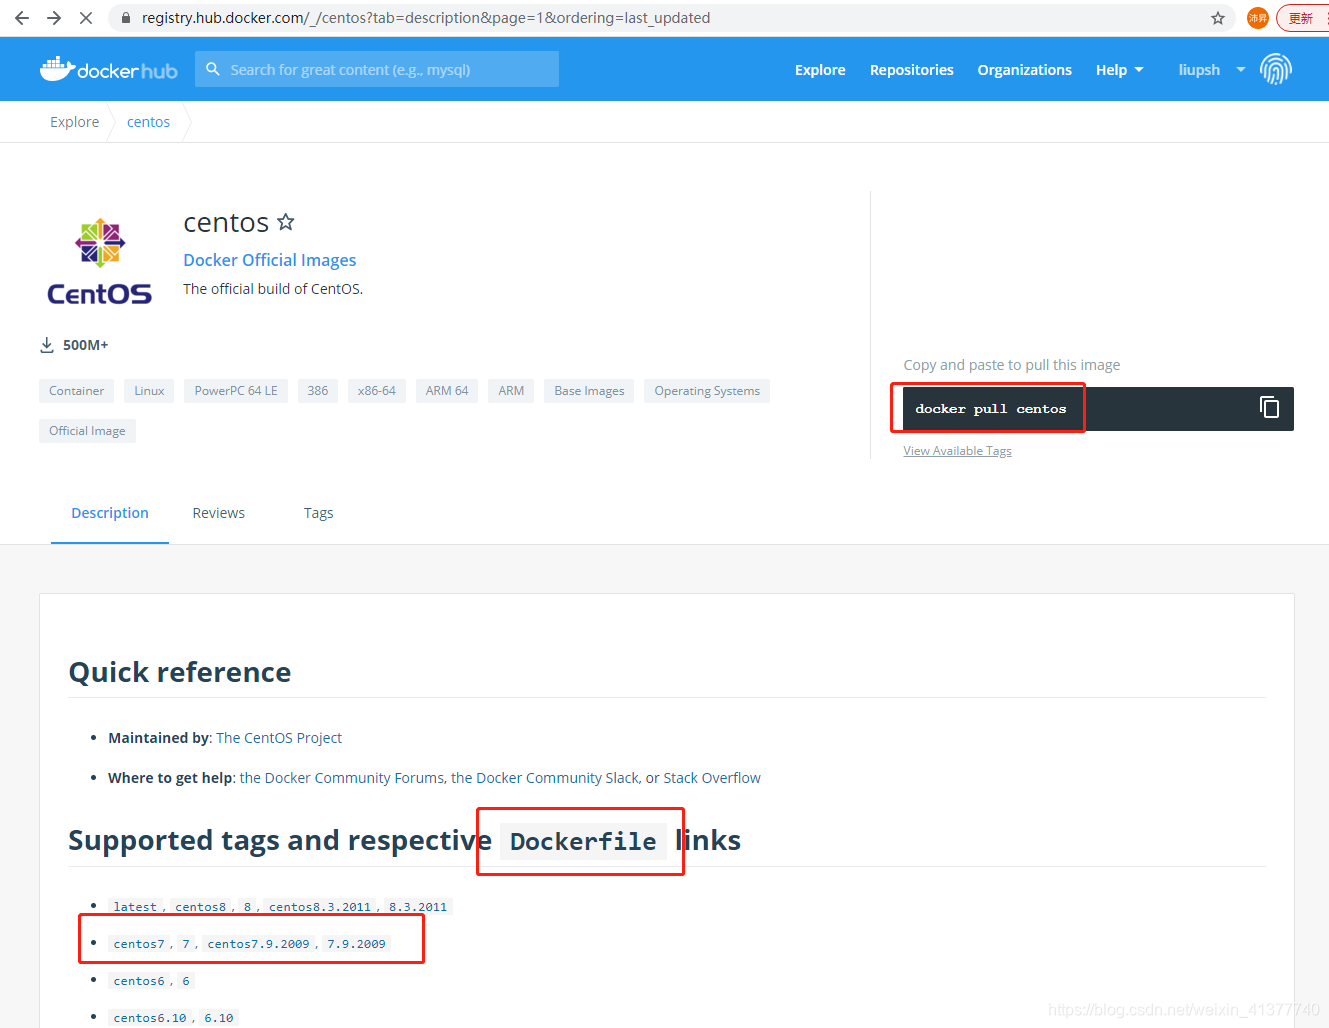Open the centos6.10 tag link
The height and width of the screenshot is (1028, 1329).
[150, 1018]
